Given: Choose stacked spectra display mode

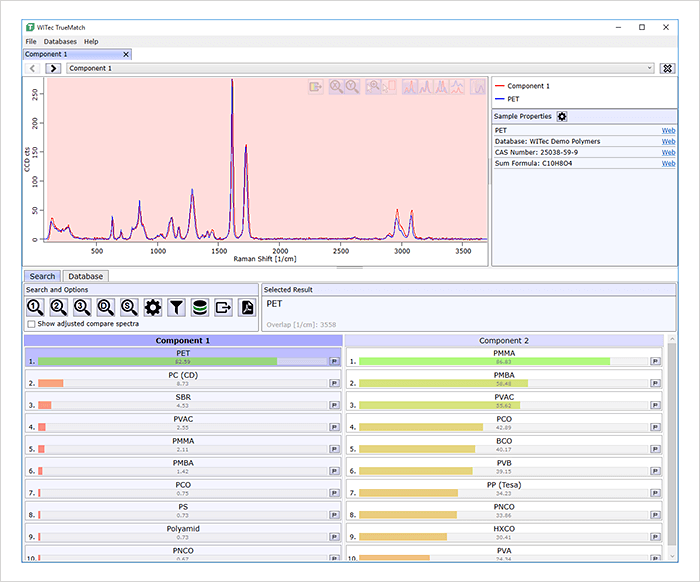Looking at the screenshot, I should (457, 87).
